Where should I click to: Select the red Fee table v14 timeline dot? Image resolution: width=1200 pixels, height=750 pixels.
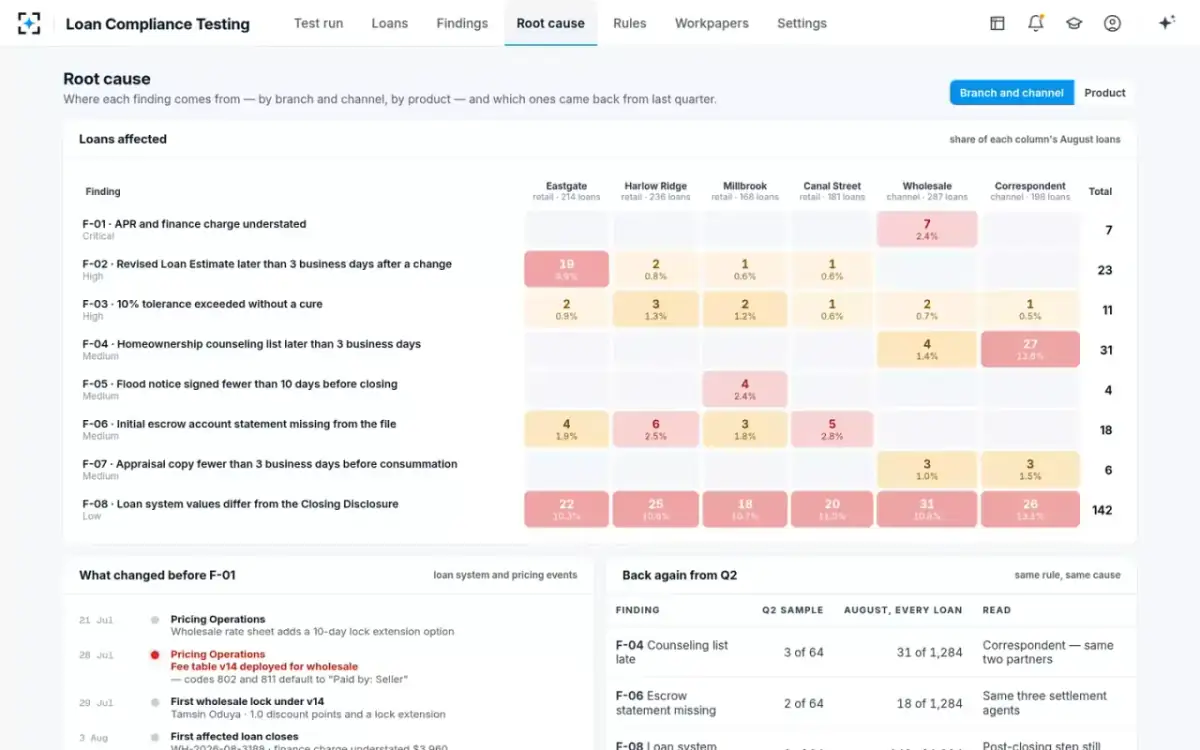click(155, 655)
